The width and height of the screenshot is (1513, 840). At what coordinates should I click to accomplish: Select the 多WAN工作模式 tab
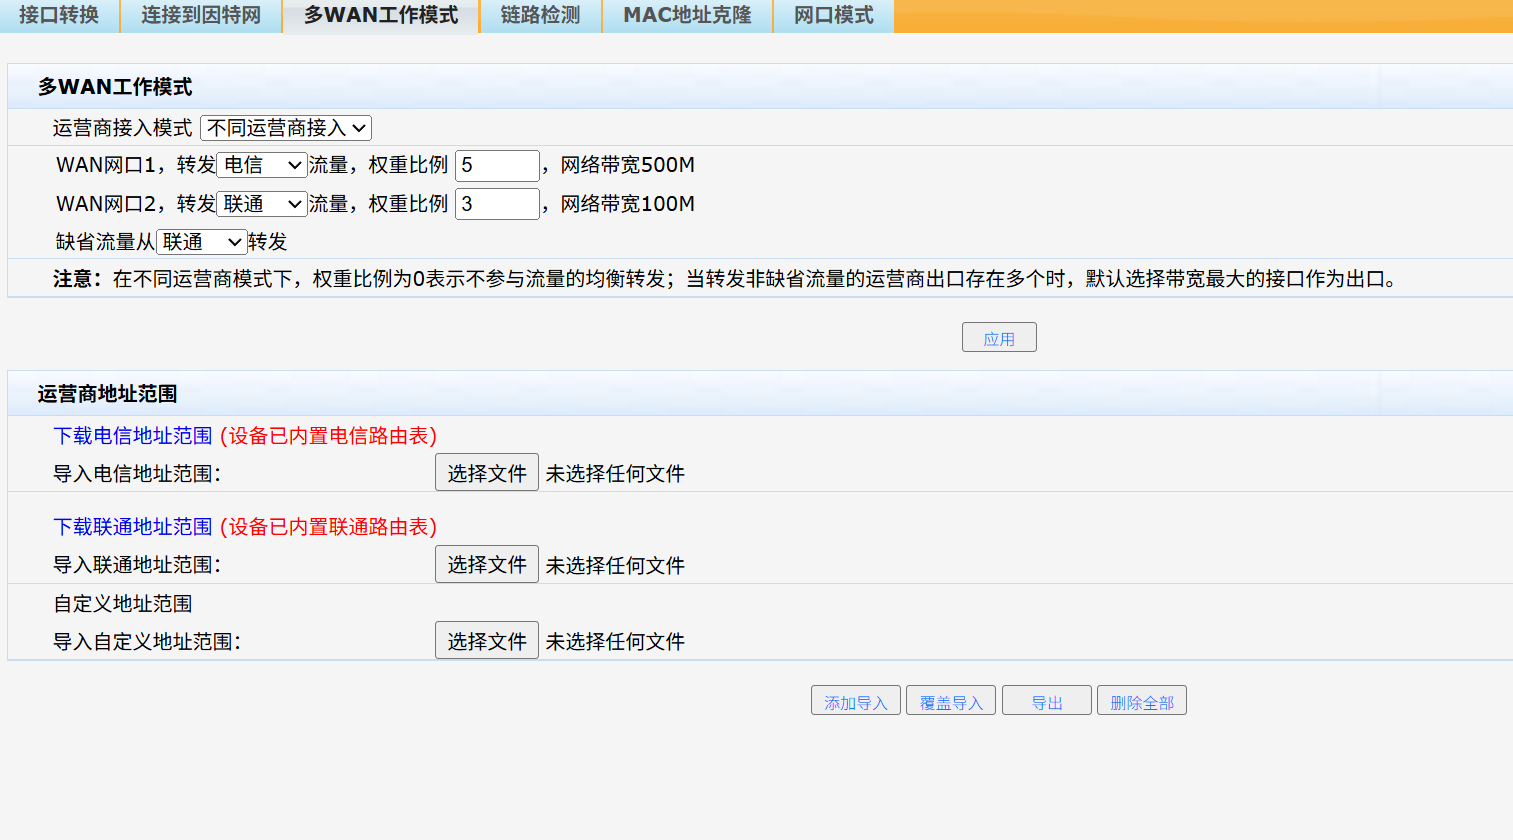pos(381,16)
